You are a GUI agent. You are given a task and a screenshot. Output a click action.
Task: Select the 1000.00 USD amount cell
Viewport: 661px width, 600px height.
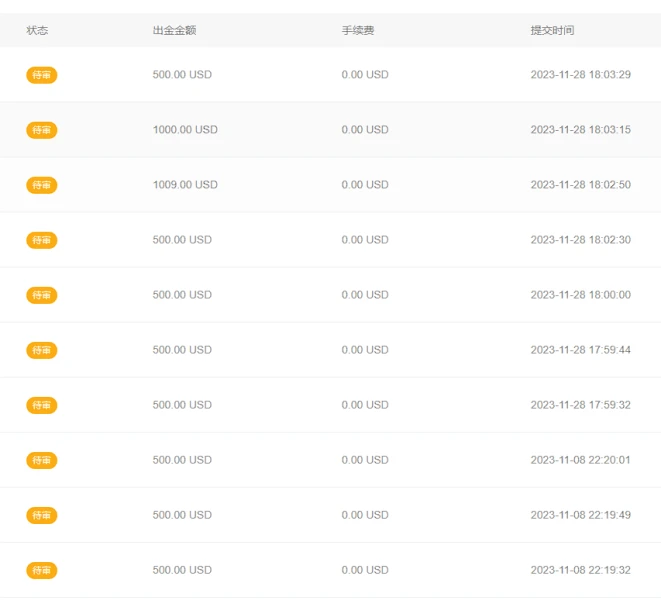pos(185,129)
